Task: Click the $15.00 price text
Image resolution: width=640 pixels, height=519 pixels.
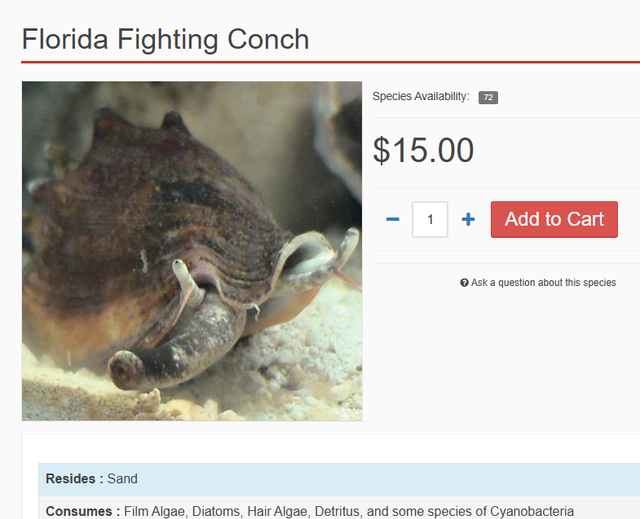Action: click(423, 150)
